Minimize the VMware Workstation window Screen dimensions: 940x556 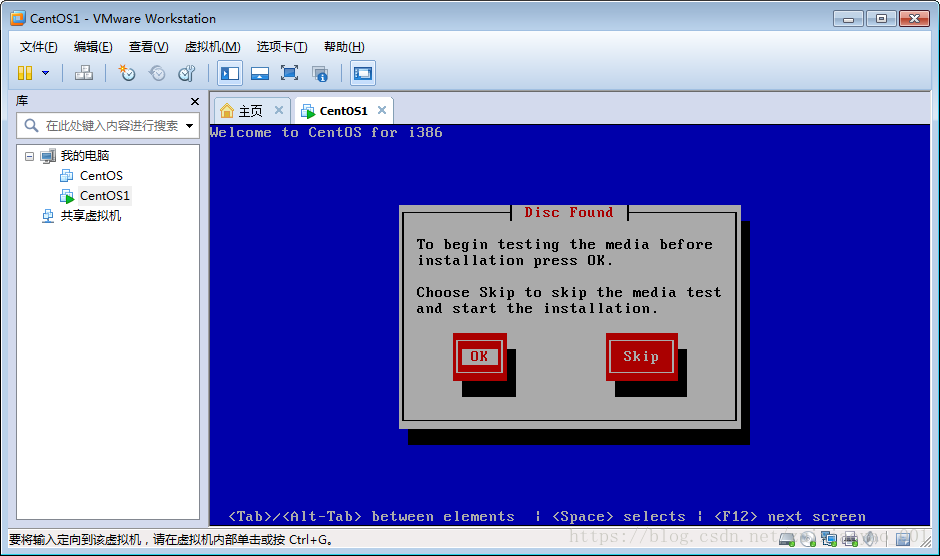click(x=848, y=19)
